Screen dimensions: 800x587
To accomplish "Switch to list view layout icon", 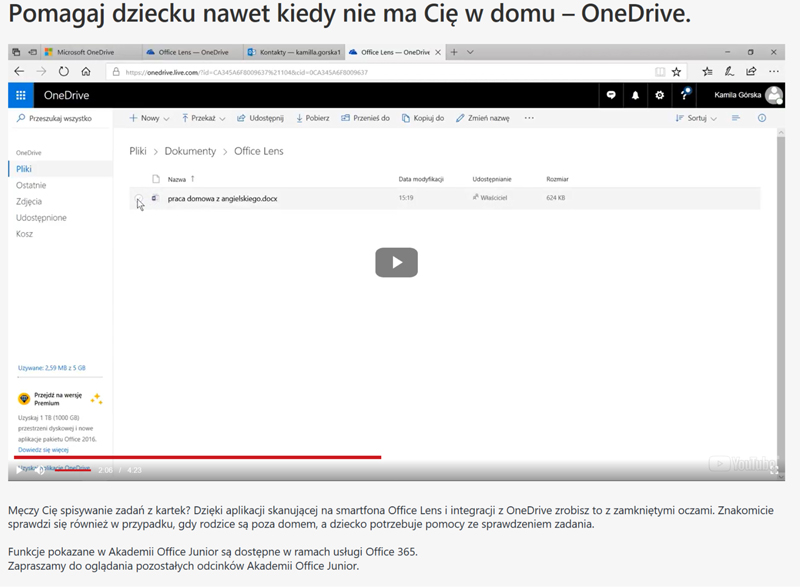I will (735, 118).
